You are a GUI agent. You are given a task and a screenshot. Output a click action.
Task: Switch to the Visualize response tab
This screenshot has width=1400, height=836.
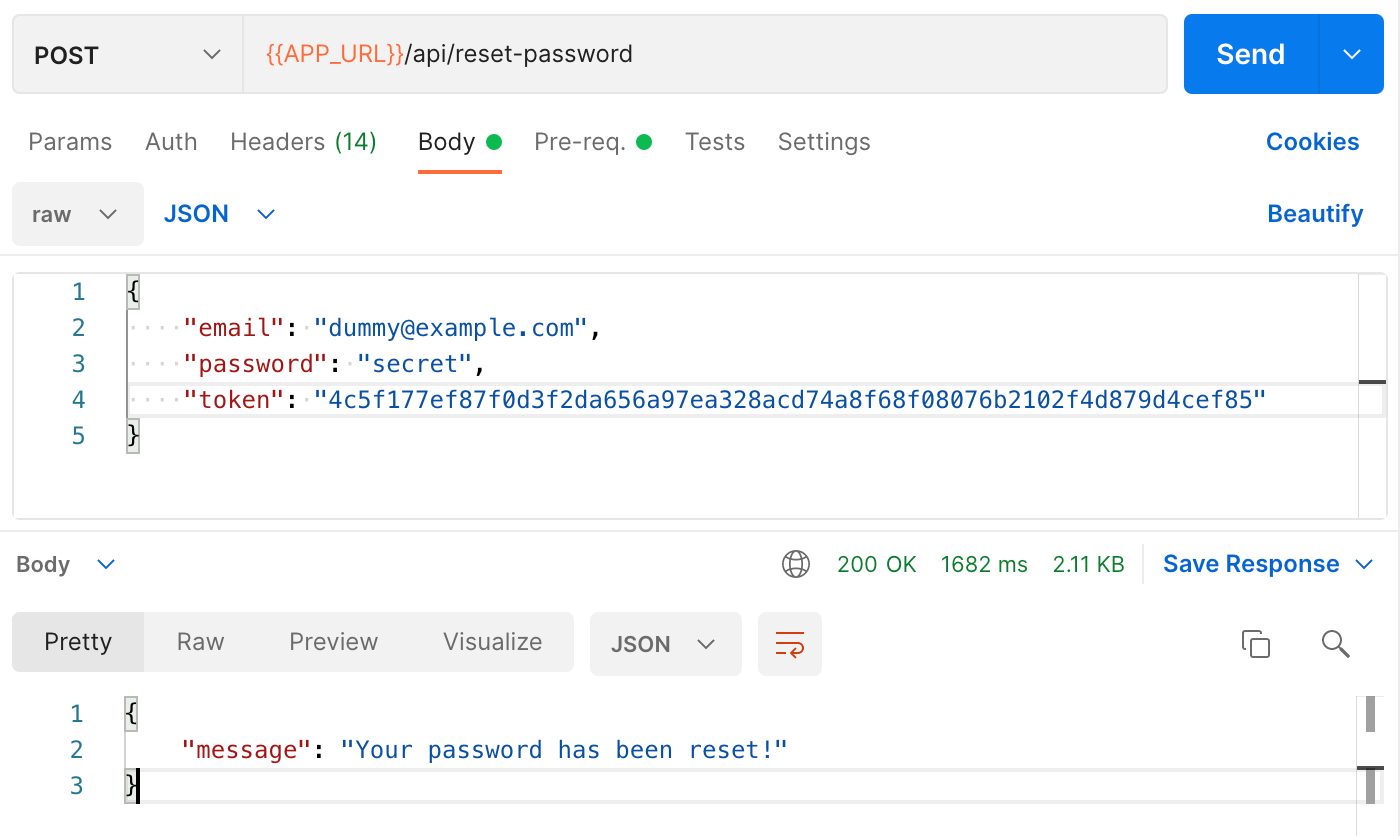pyautogui.click(x=491, y=641)
